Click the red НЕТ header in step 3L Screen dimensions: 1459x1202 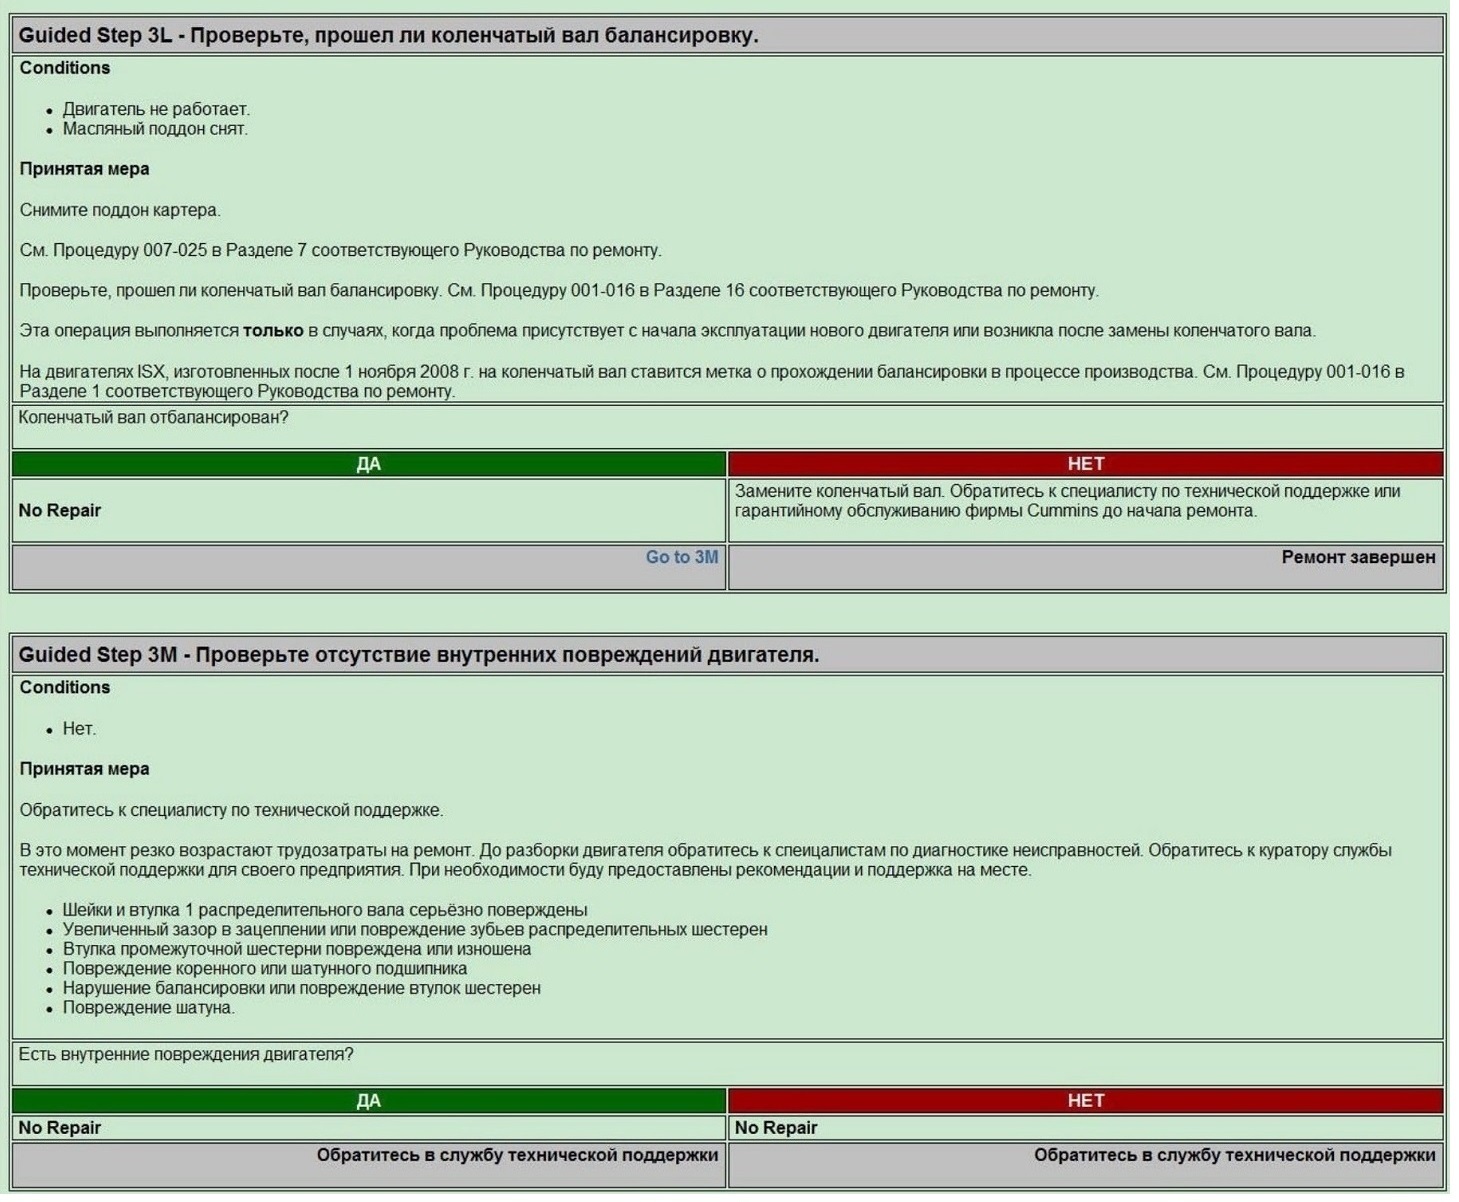(1086, 464)
